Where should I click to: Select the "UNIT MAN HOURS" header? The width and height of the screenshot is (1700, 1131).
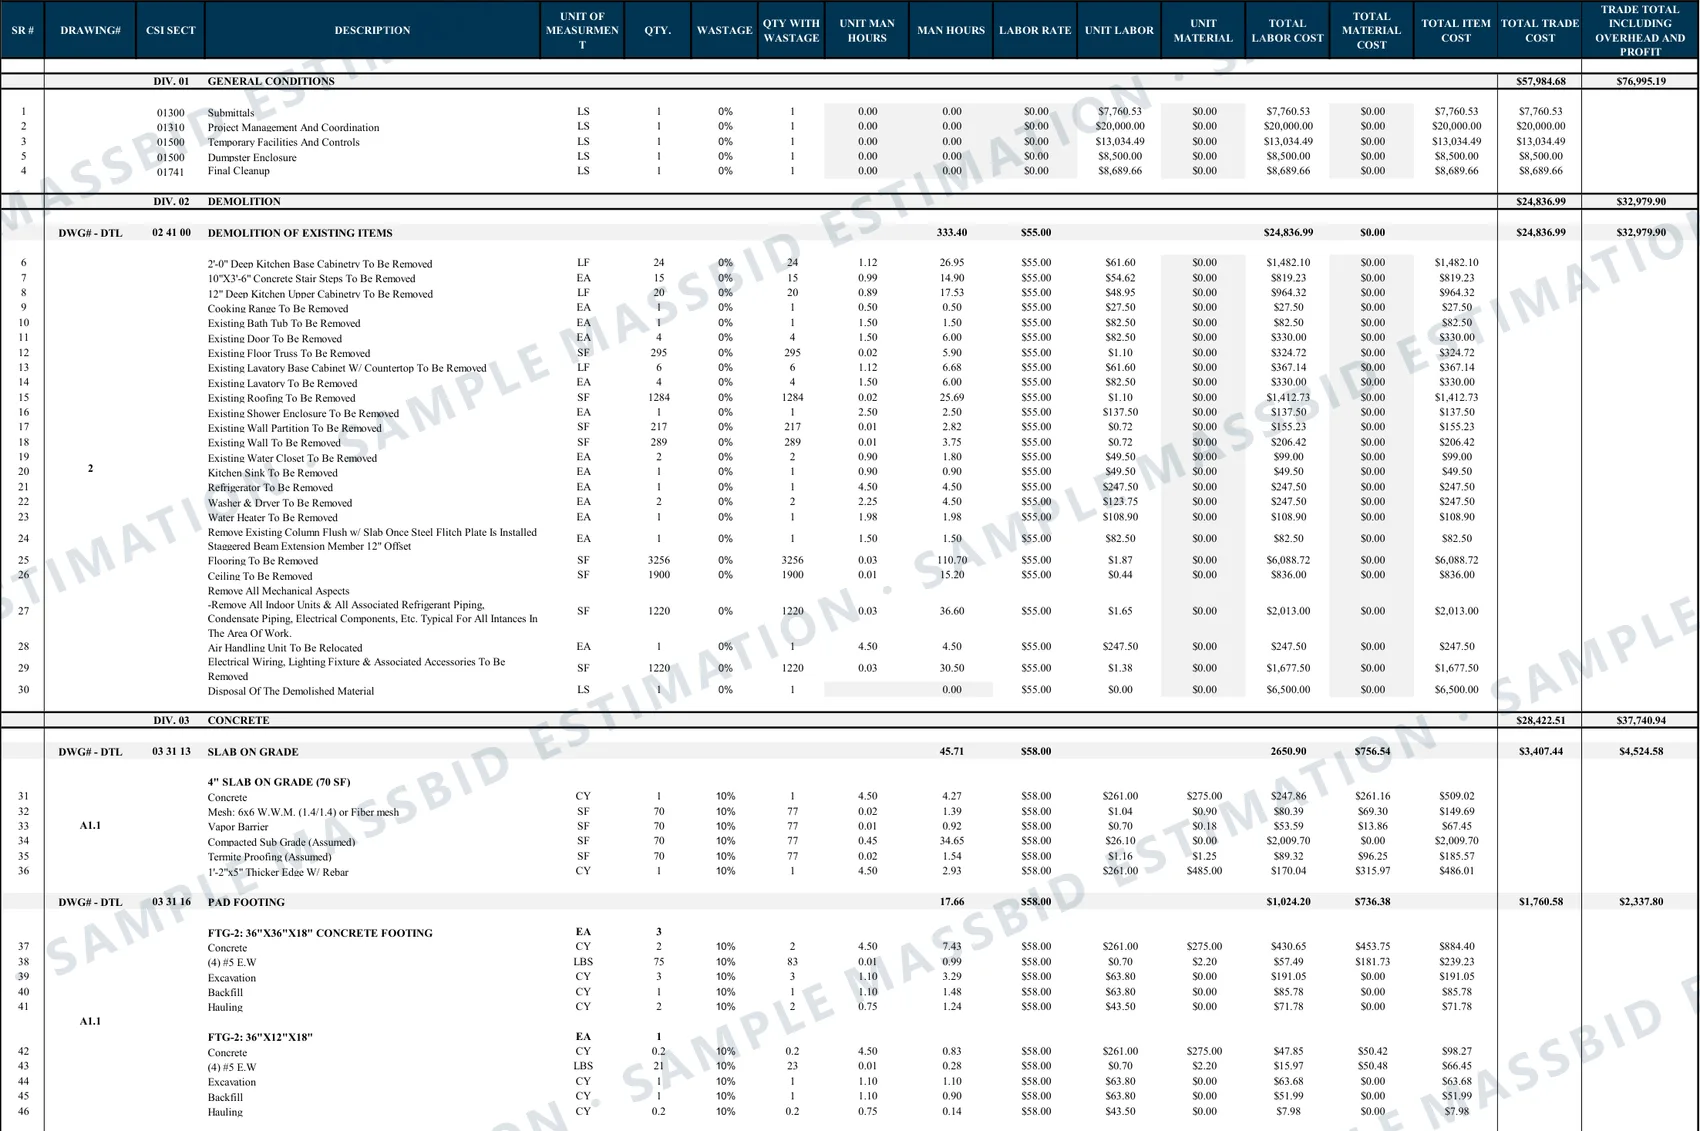[867, 31]
